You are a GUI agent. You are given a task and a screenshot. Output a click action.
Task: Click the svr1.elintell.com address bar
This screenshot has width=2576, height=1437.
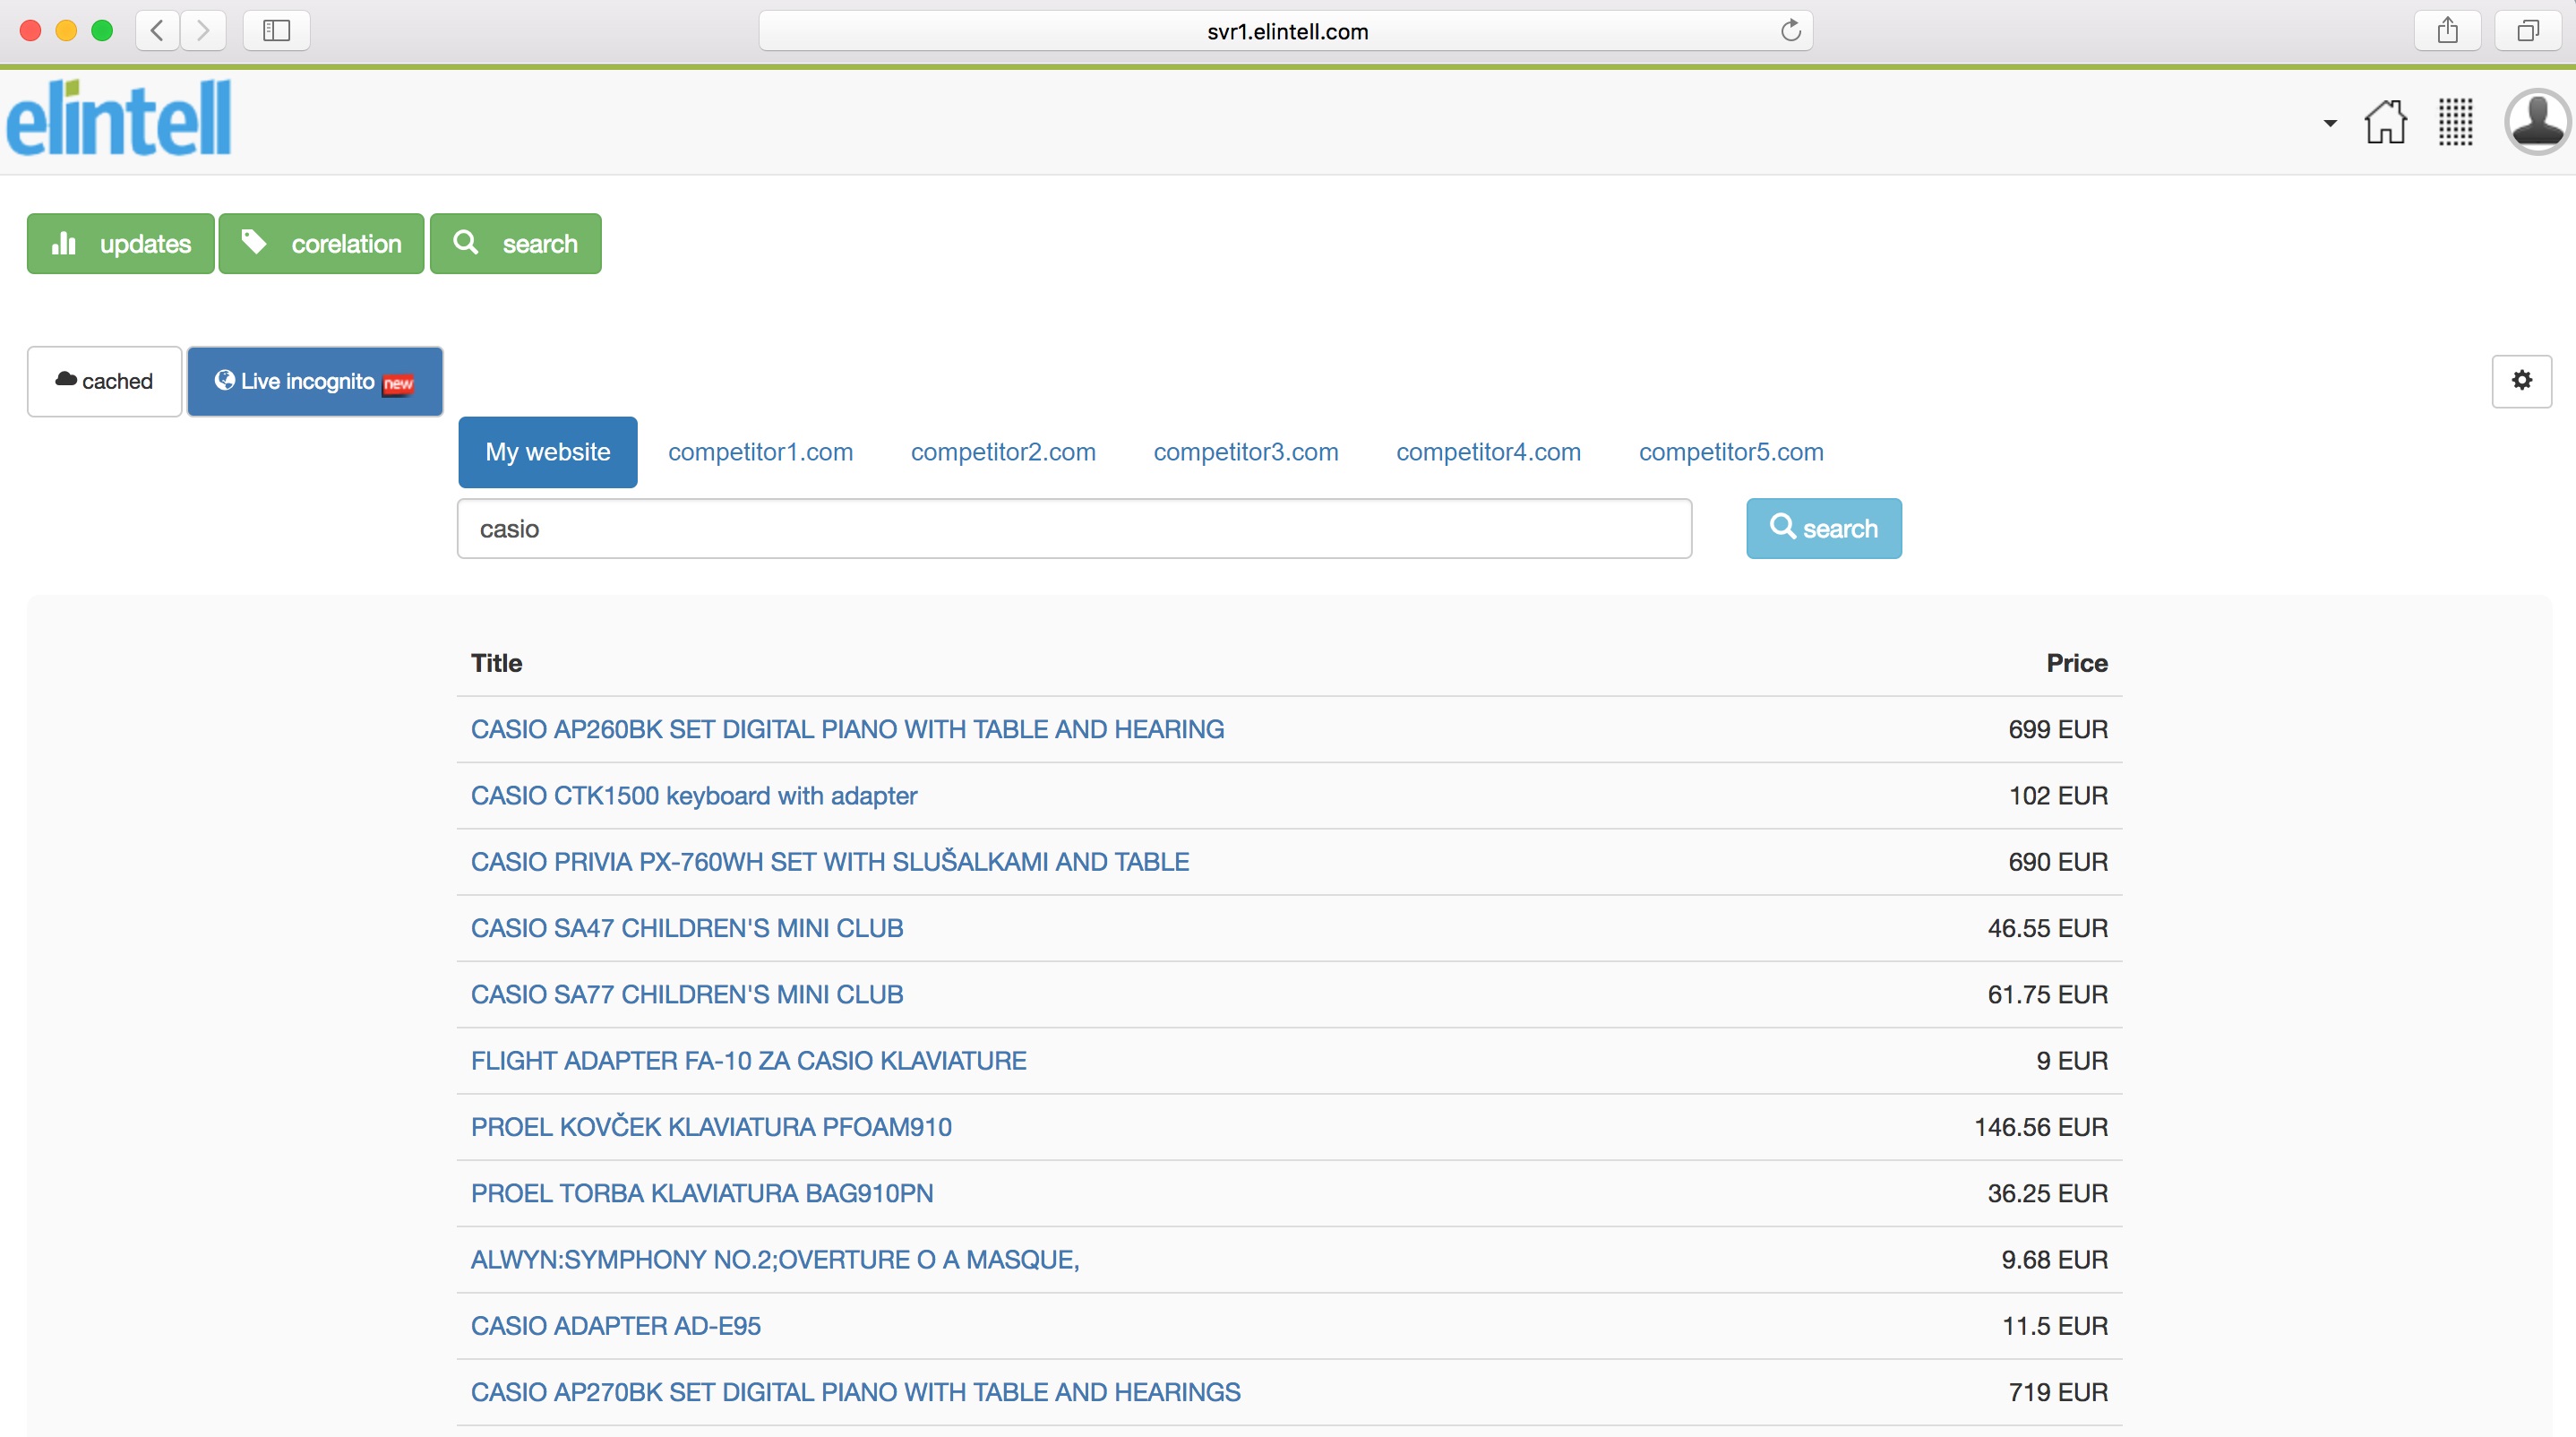[1286, 30]
